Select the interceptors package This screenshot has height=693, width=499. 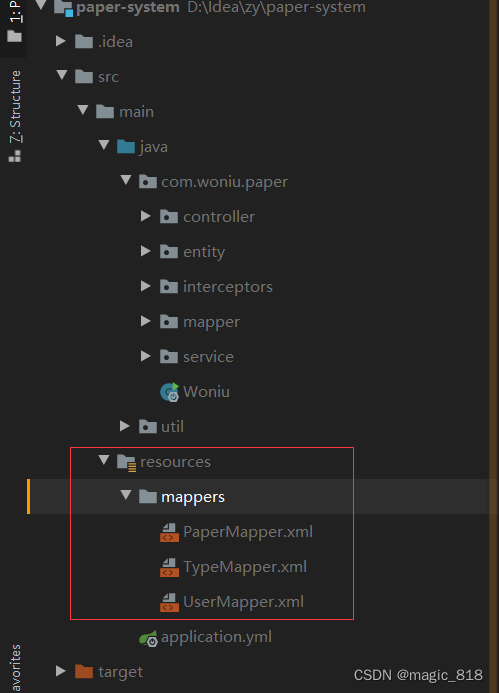coord(228,287)
